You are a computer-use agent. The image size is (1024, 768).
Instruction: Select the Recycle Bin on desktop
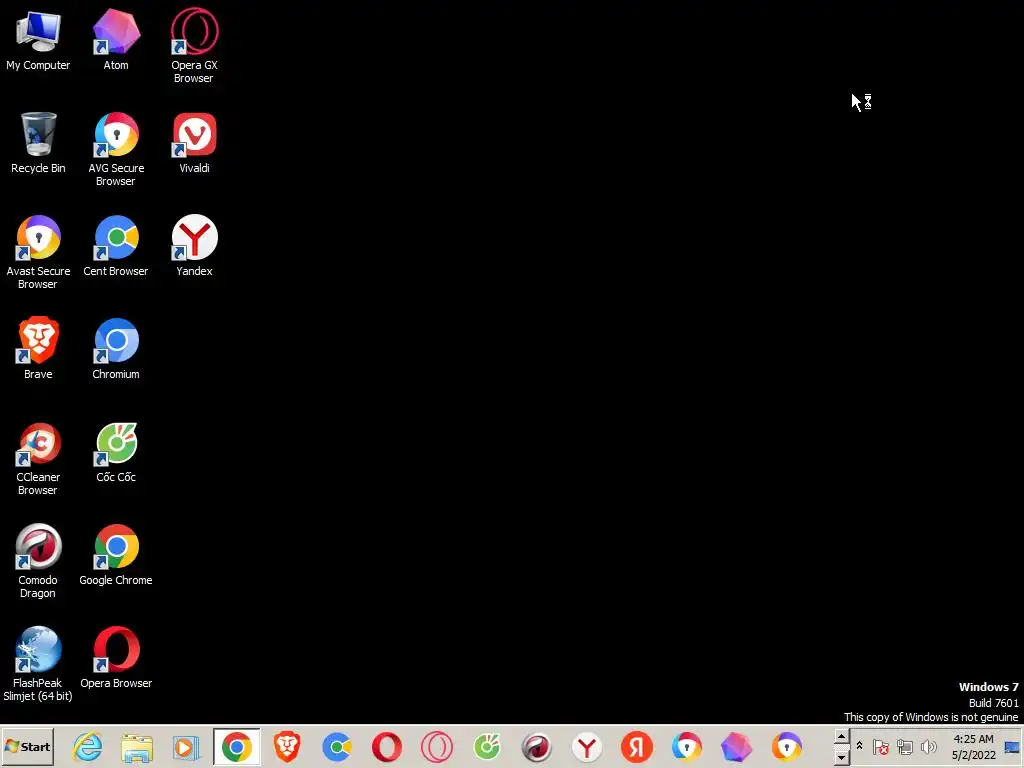(x=38, y=144)
